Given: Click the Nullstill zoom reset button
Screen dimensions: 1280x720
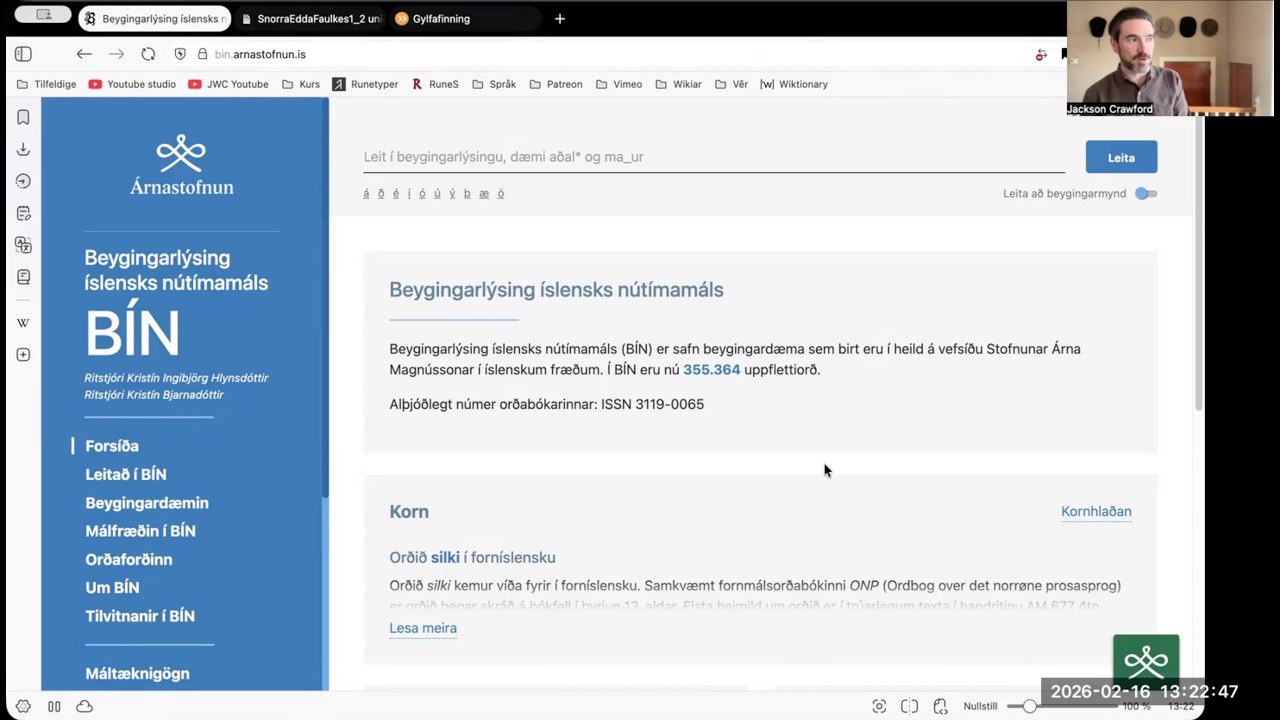Looking at the screenshot, I should pos(980,706).
